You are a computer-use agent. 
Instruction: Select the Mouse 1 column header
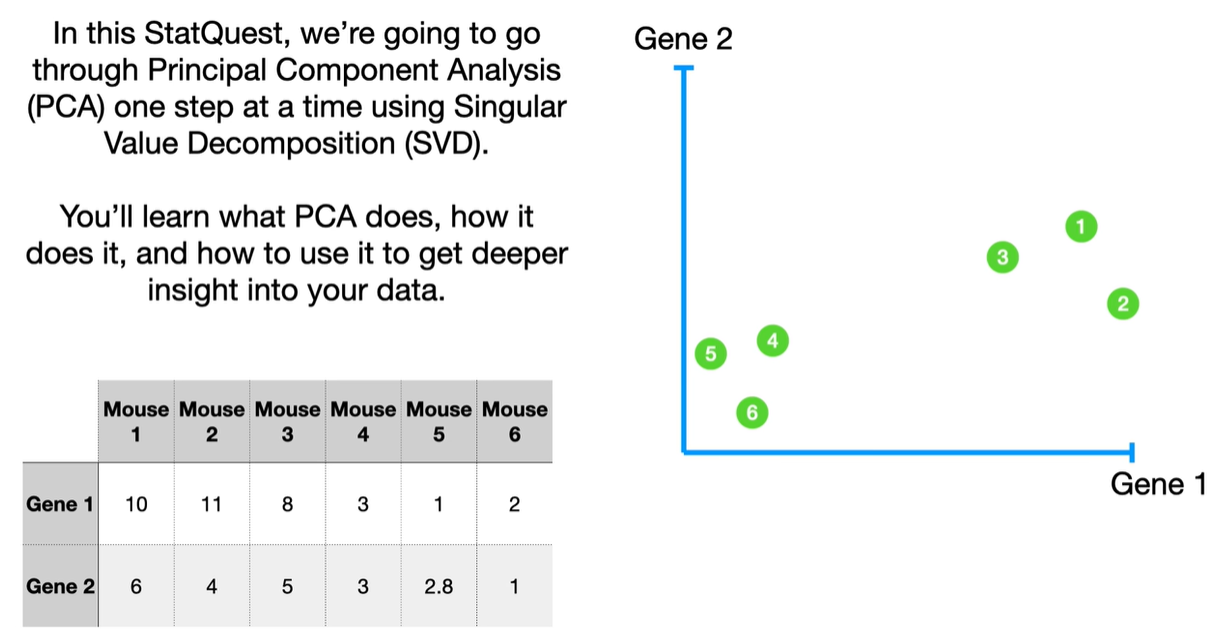pos(136,422)
